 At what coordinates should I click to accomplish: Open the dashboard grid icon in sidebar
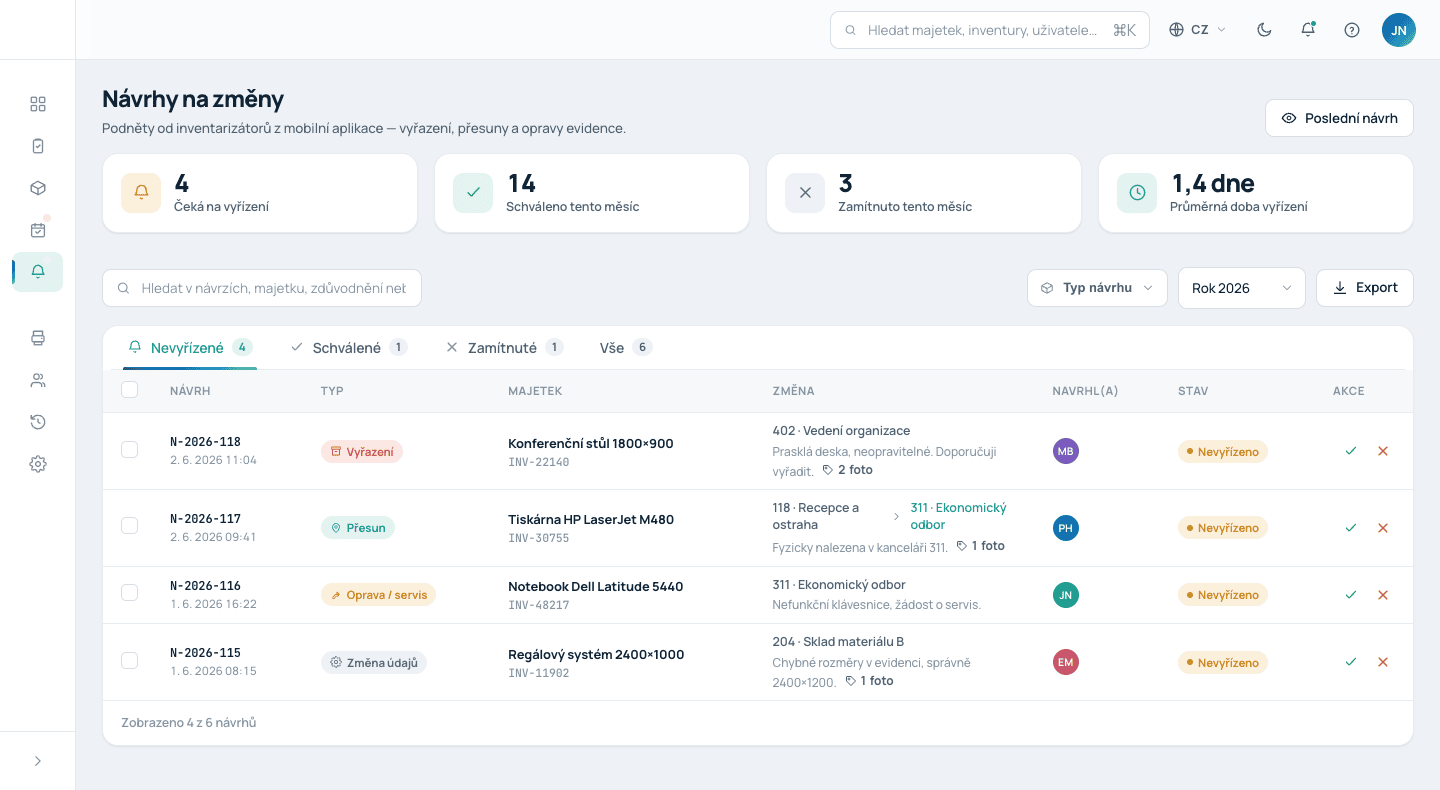coord(38,104)
